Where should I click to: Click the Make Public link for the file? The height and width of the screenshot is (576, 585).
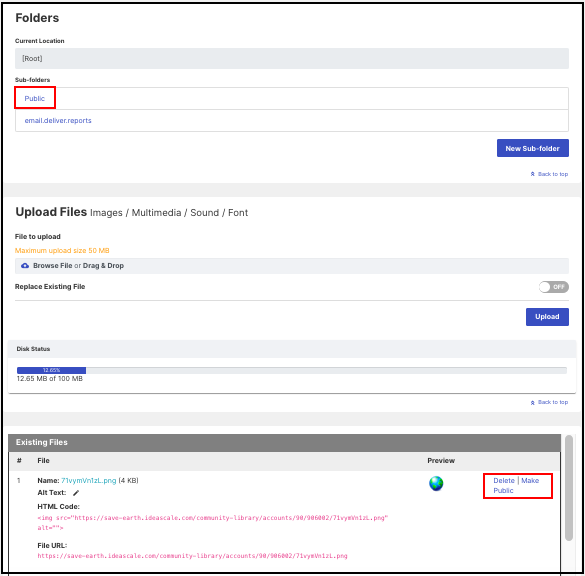516,485
